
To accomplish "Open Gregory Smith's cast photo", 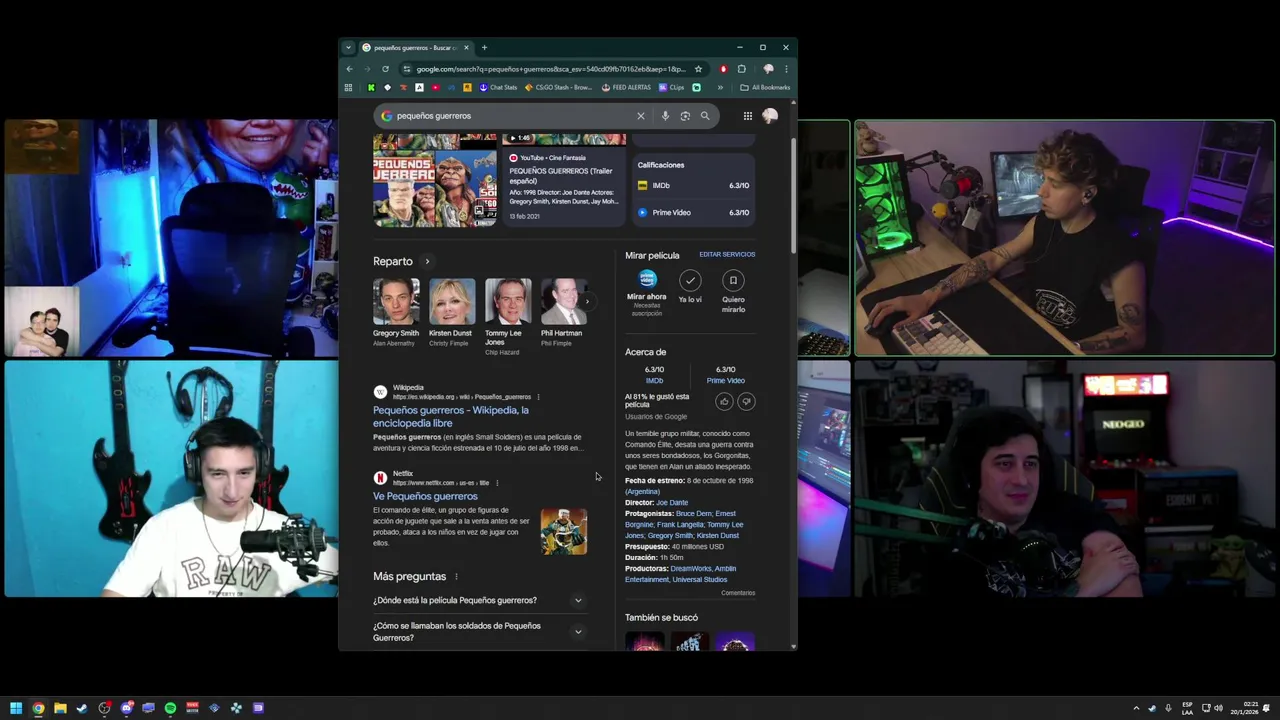I will (396, 301).
